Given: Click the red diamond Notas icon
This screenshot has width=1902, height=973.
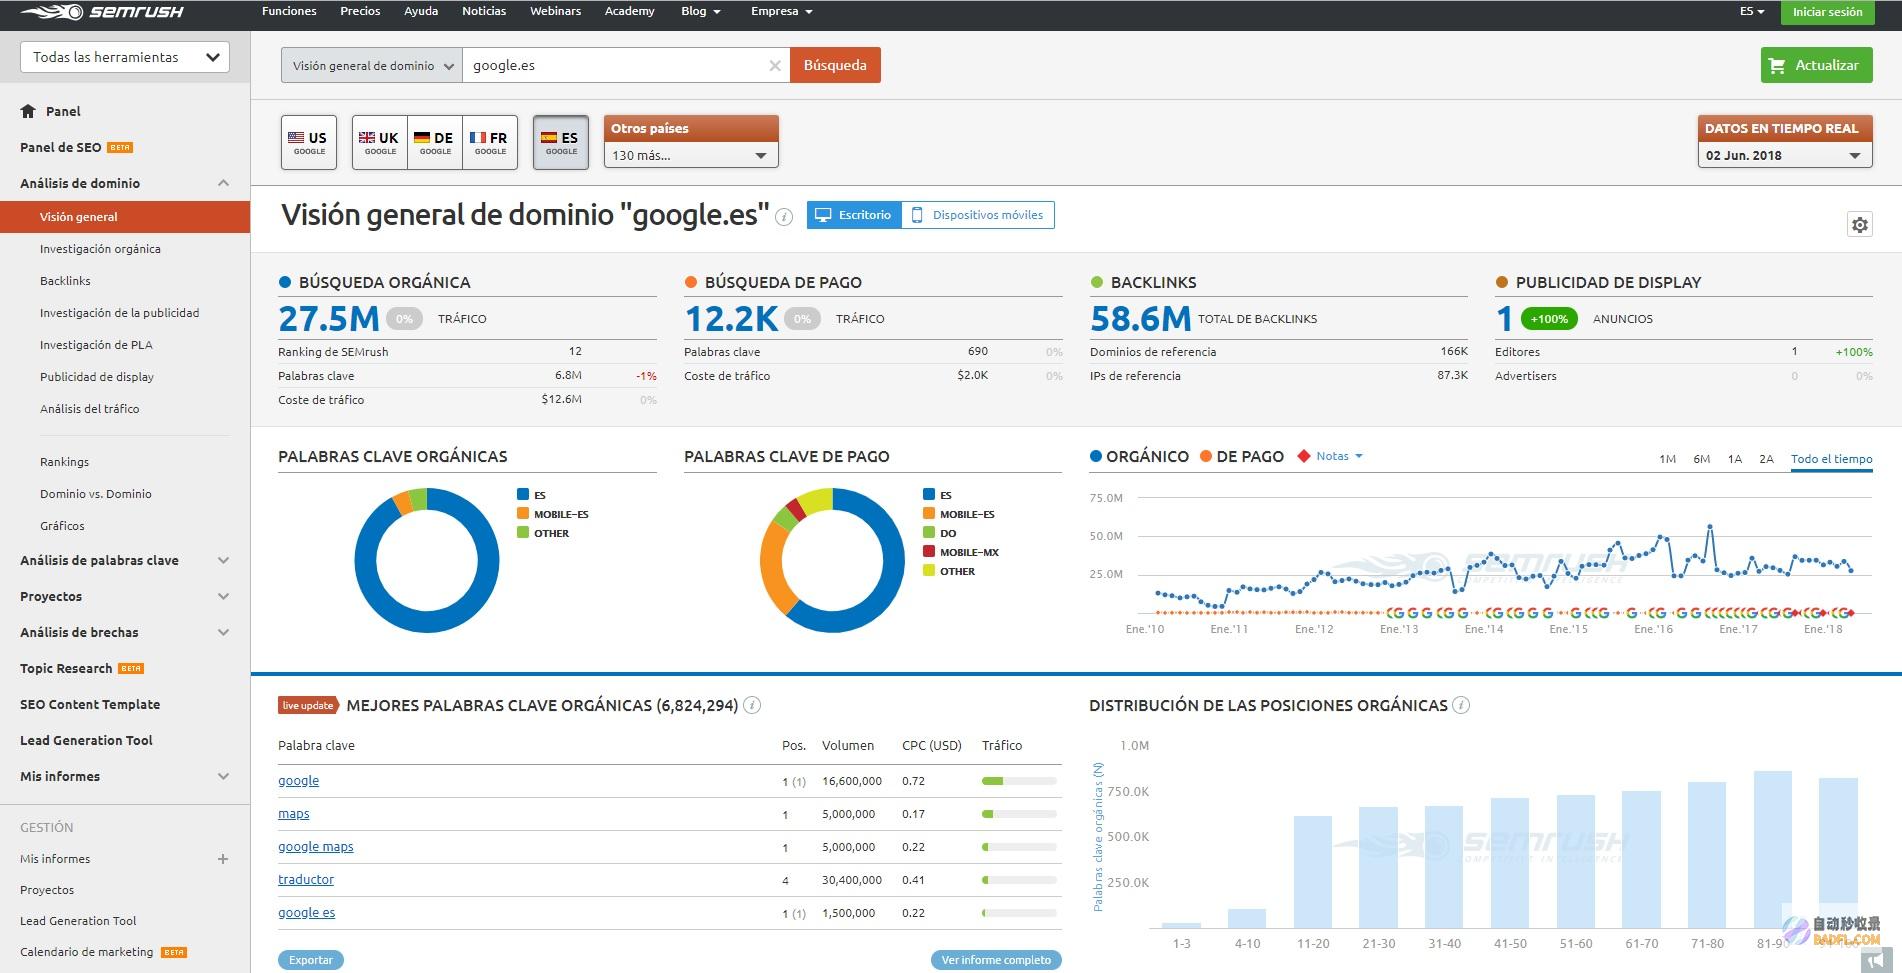Looking at the screenshot, I should [x=1303, y=456].
